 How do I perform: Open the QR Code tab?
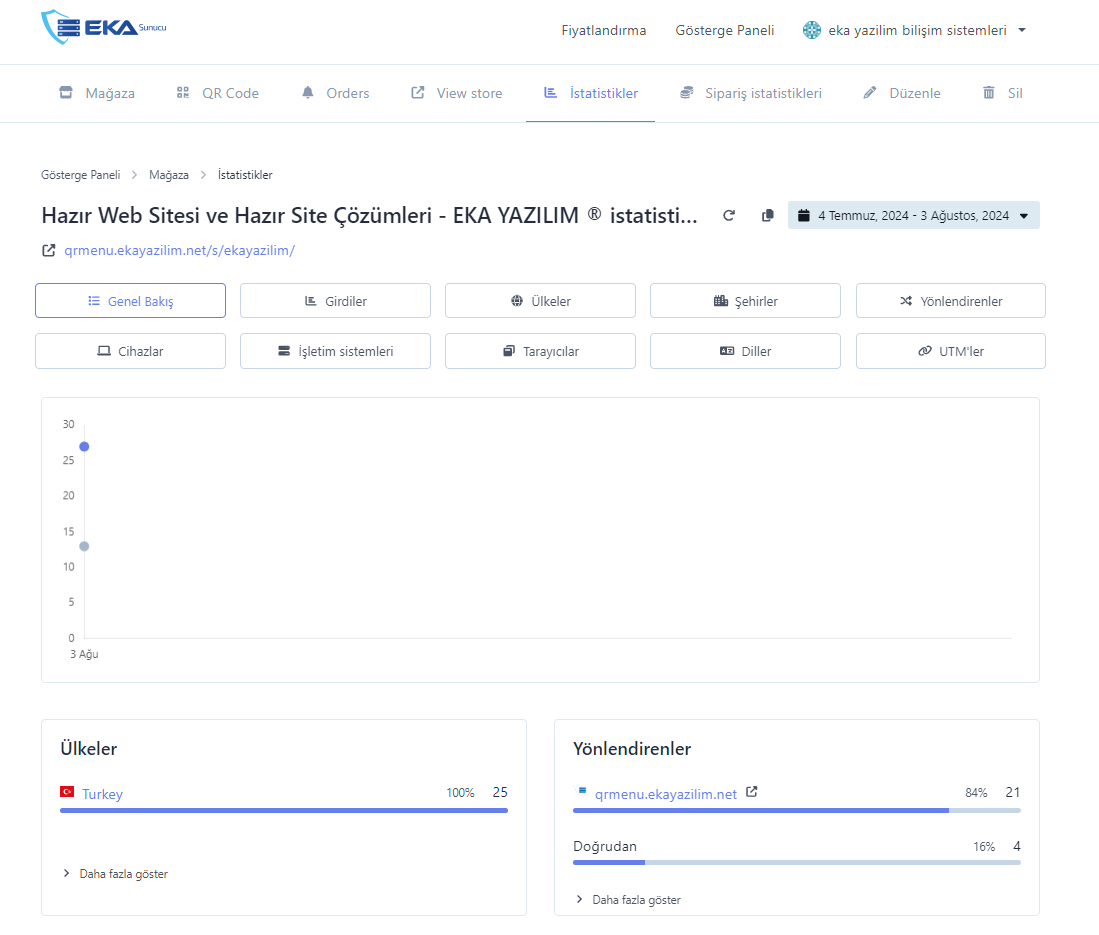pyautogui.click(x=217, y=93)
